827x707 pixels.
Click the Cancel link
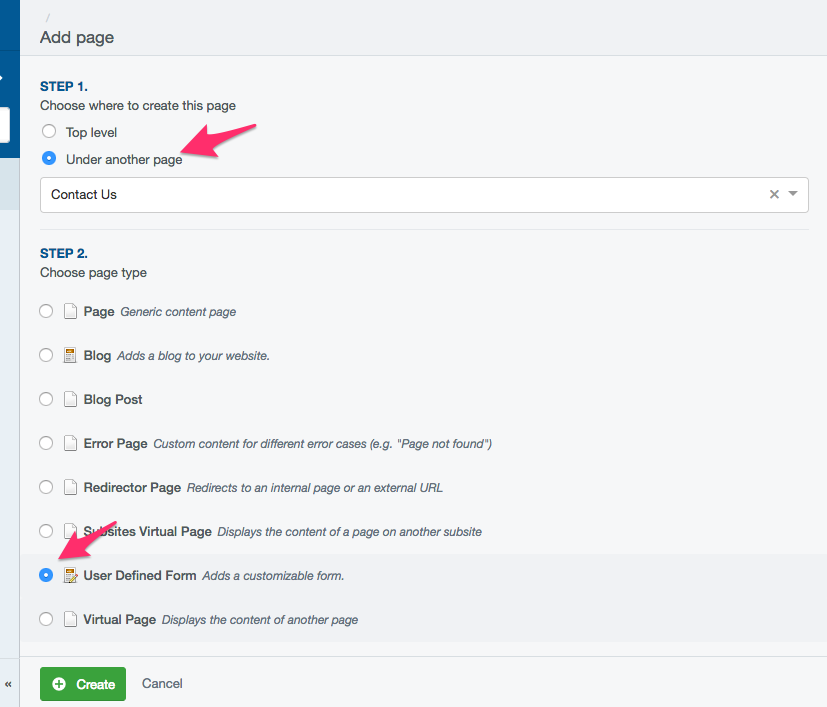coord(162,684)
